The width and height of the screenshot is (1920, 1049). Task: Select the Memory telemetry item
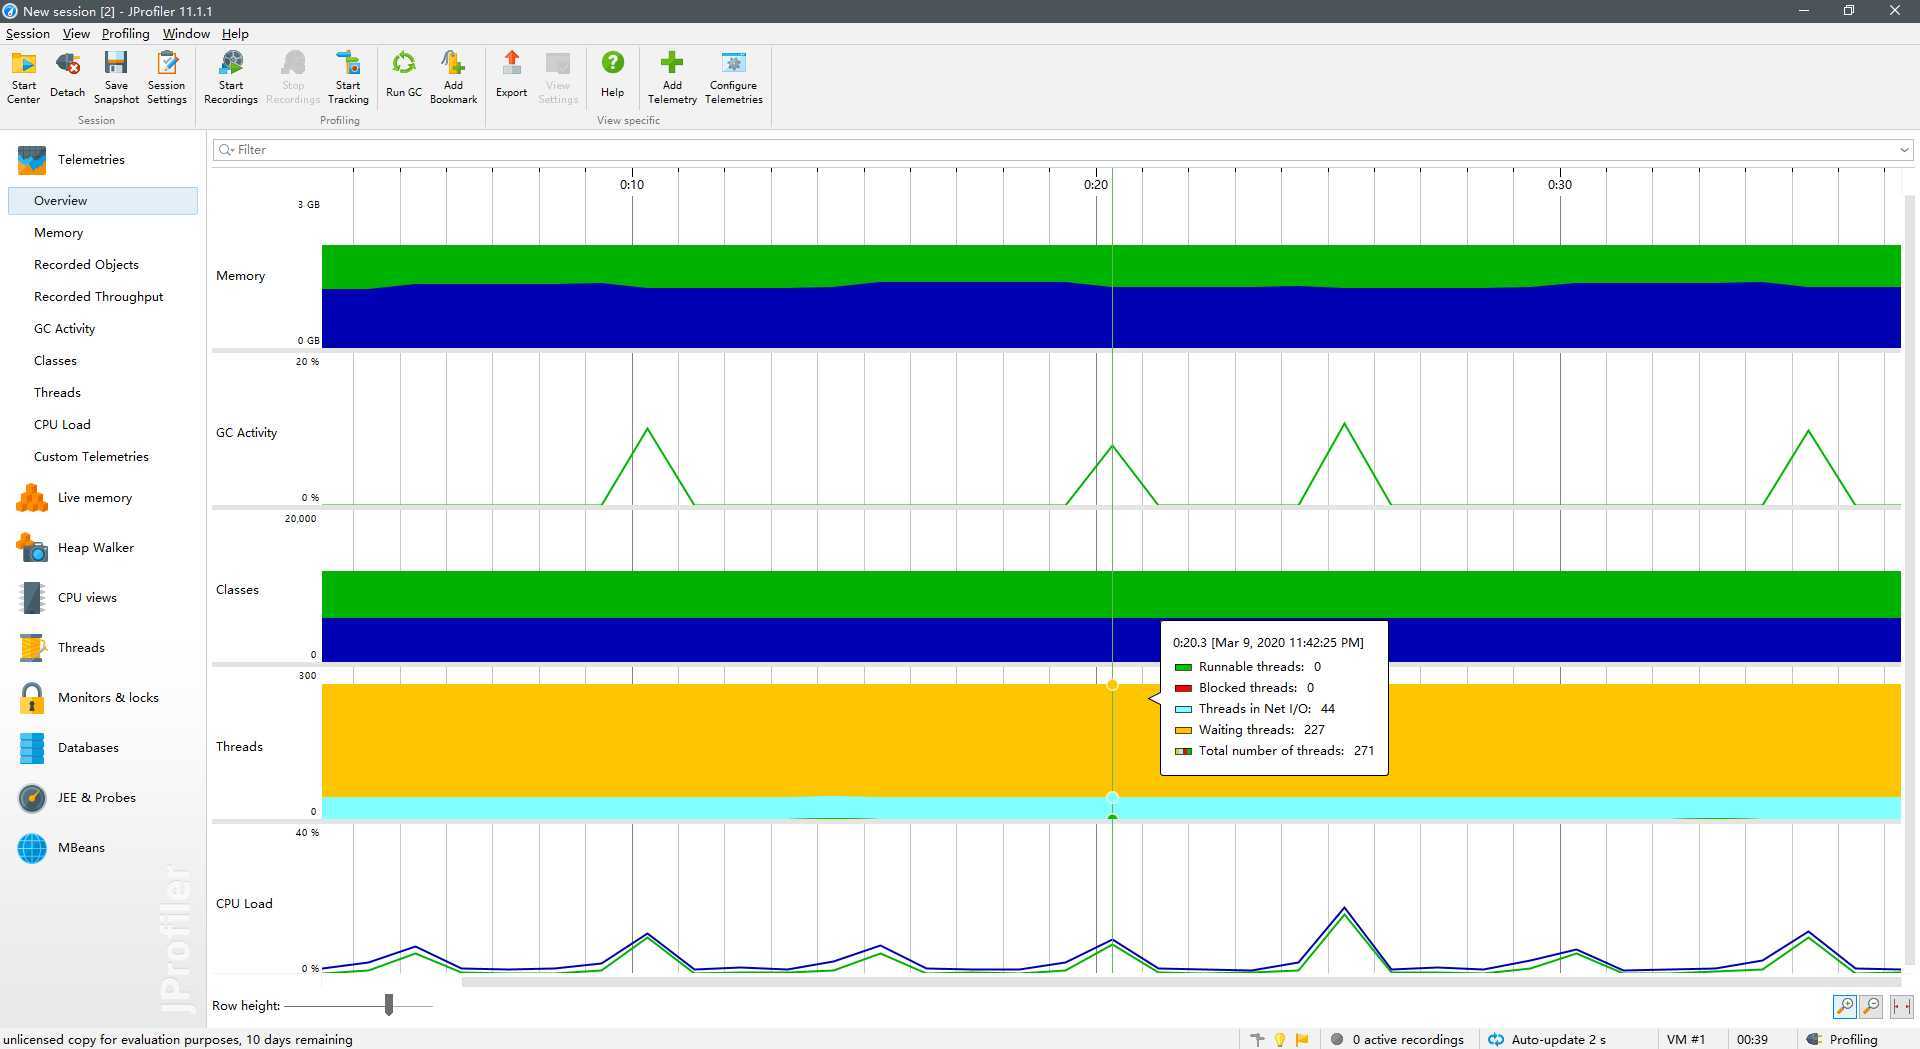[58, 232]
